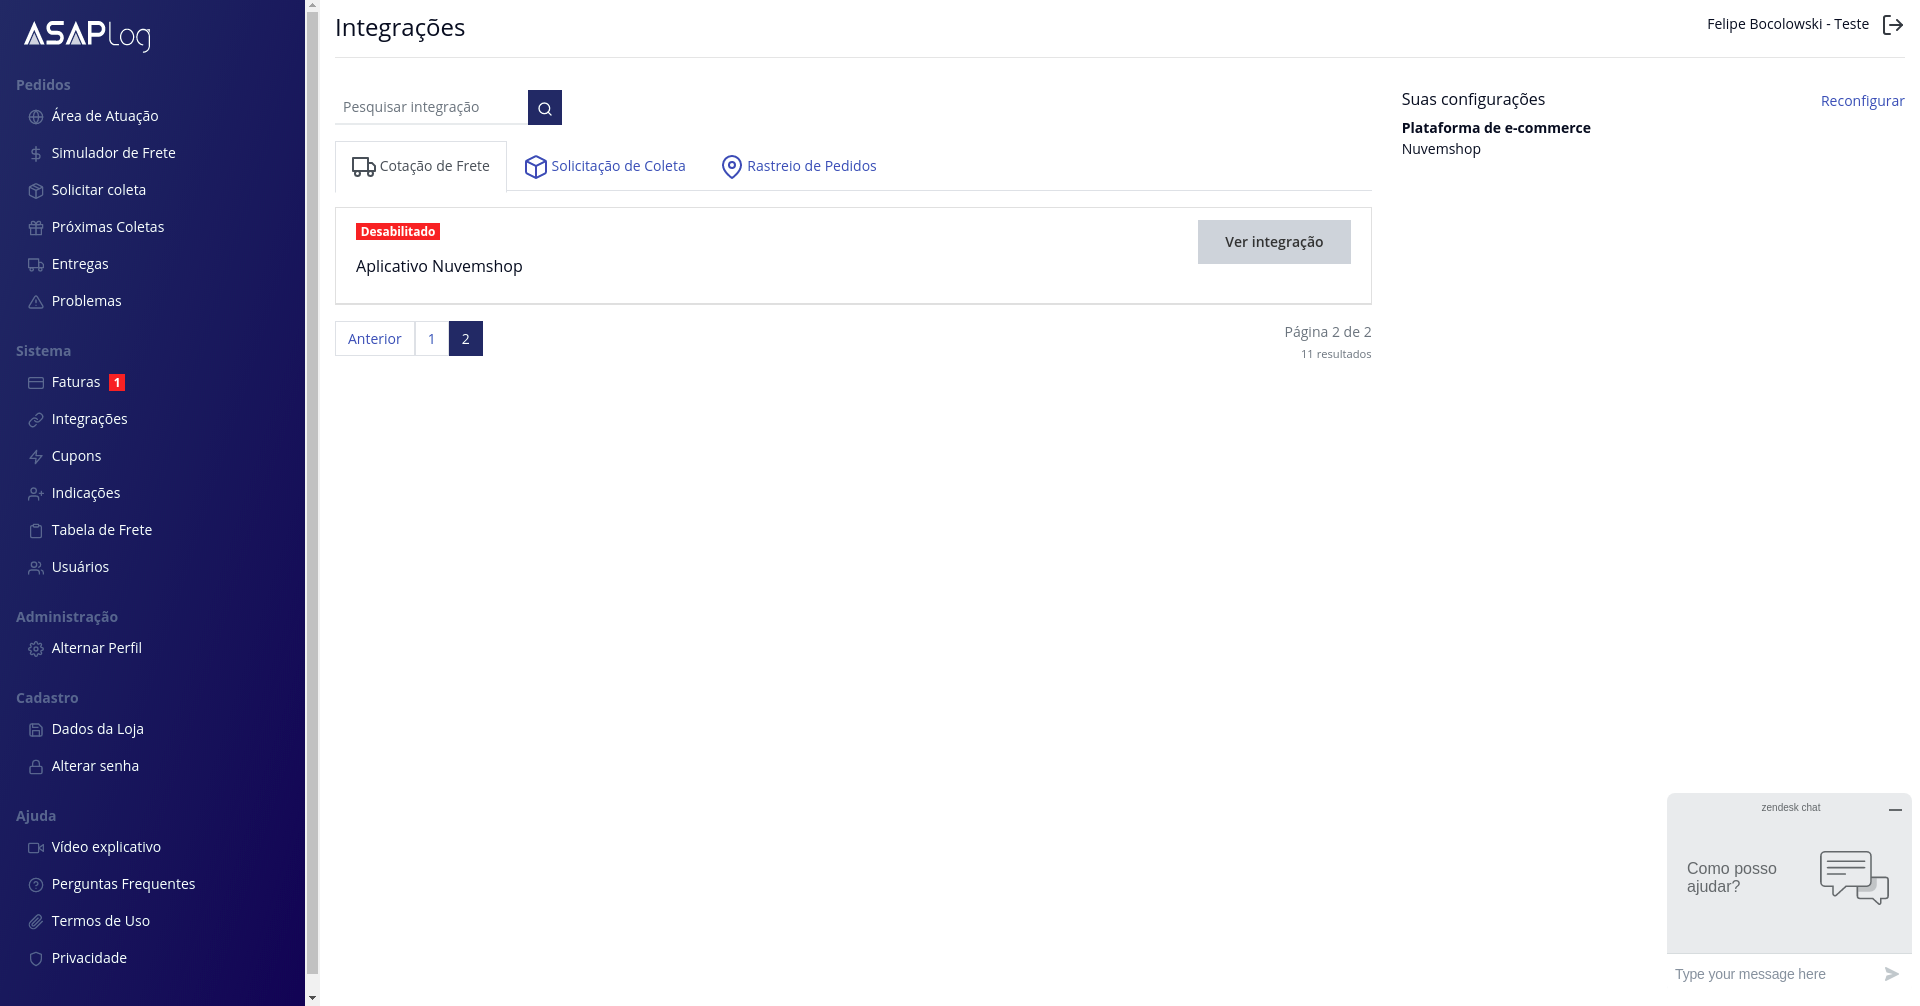Viewport: 1920px width, 1006px height.
Task: Click the ASAPLog logo
Action: tap(87, 35)
